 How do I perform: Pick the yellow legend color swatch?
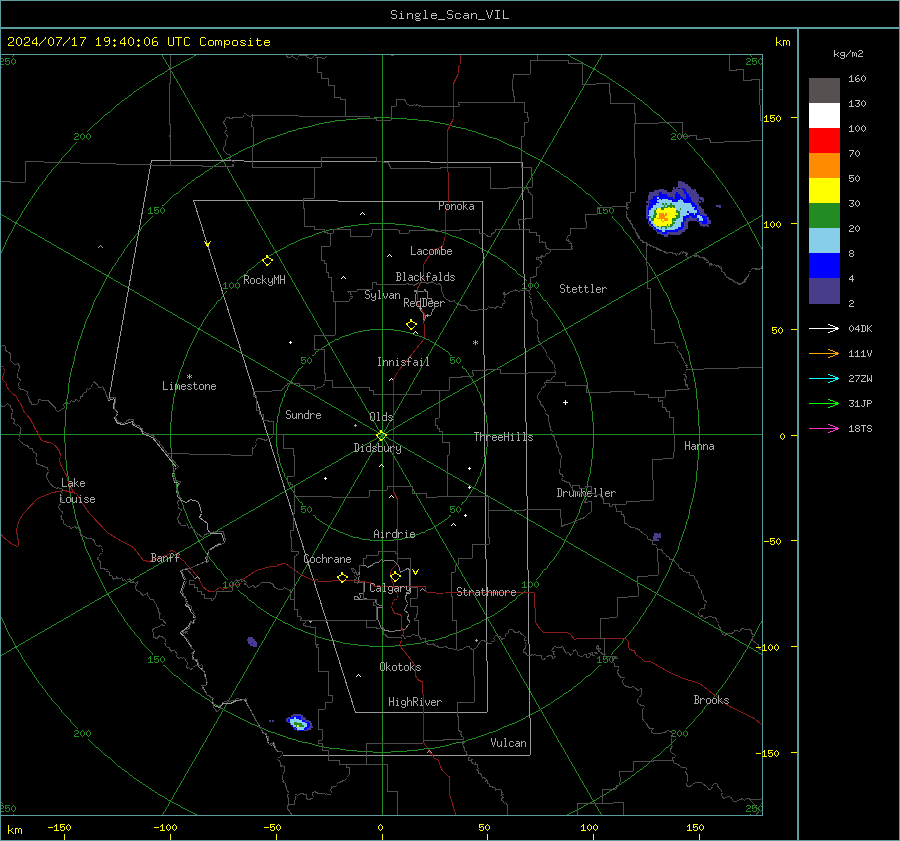[x=824, y=191]
